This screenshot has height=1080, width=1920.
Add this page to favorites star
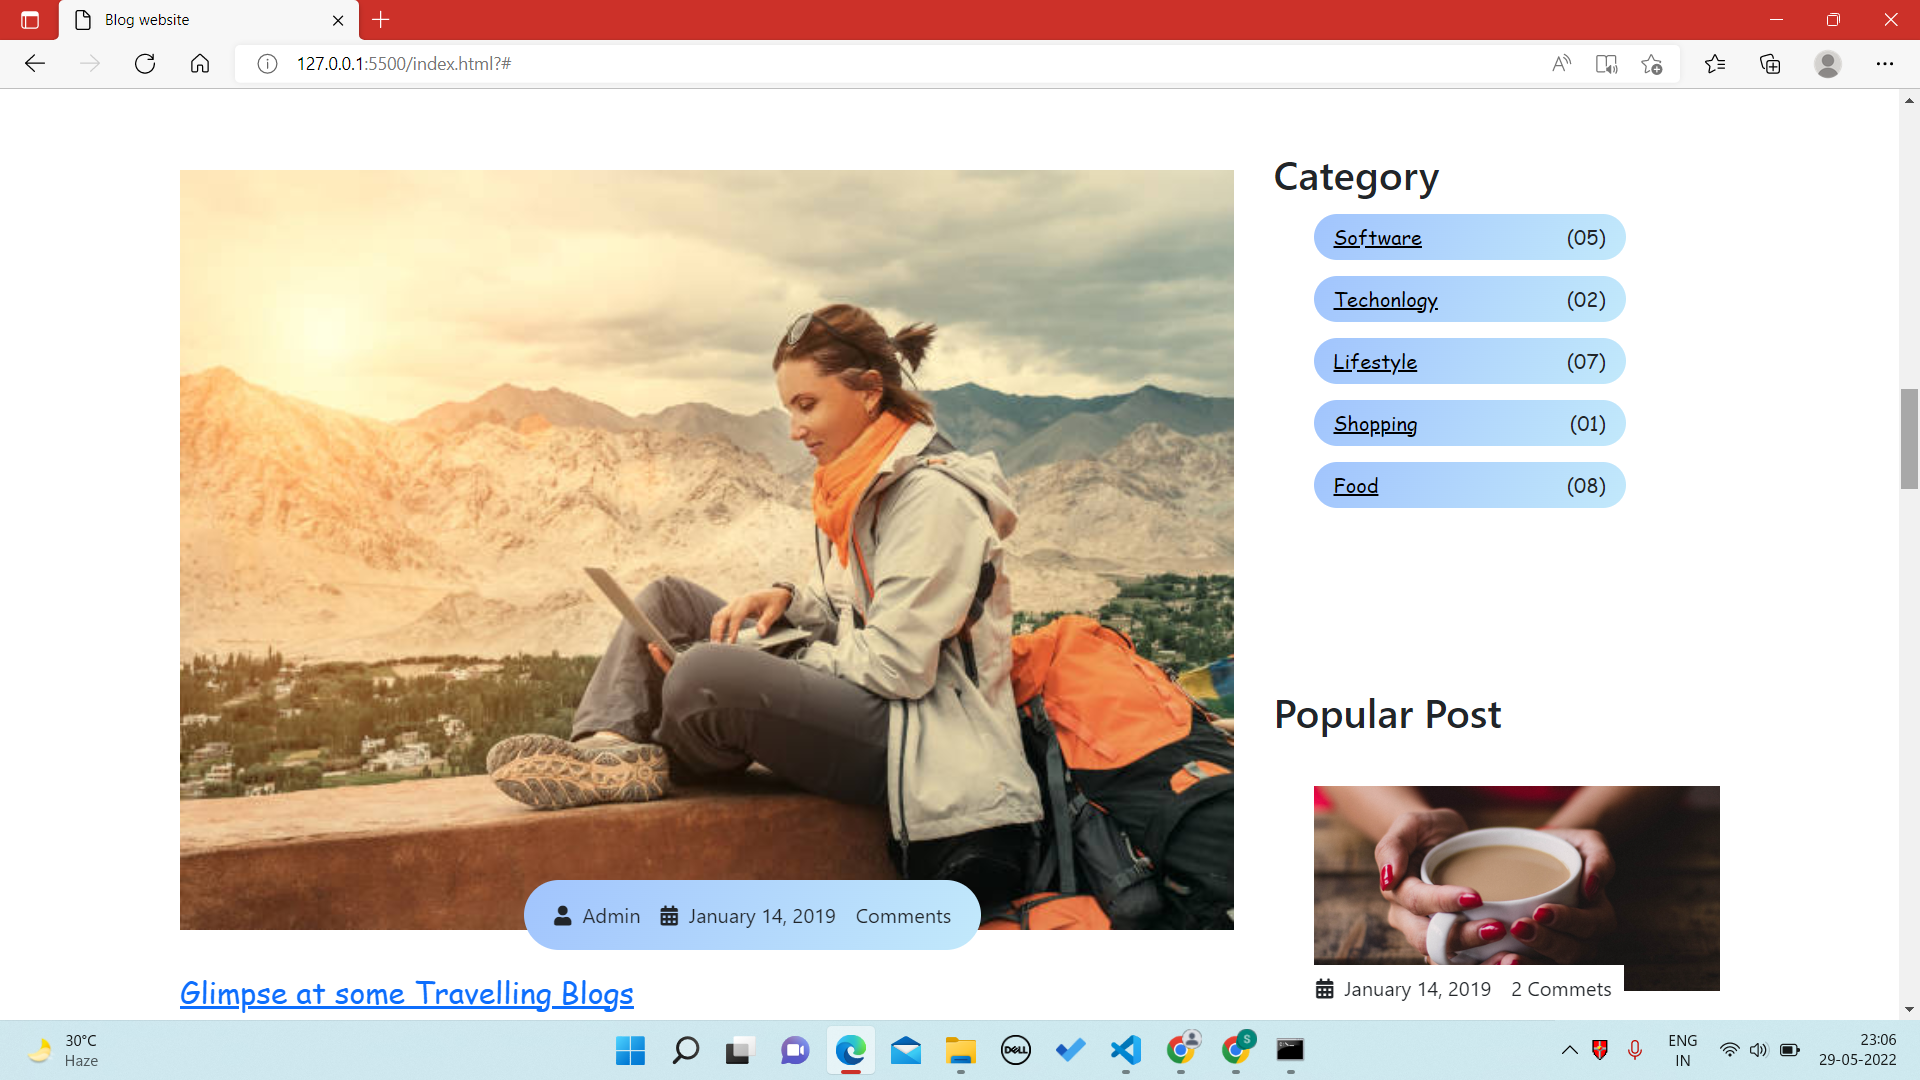tap(1651, 64)
